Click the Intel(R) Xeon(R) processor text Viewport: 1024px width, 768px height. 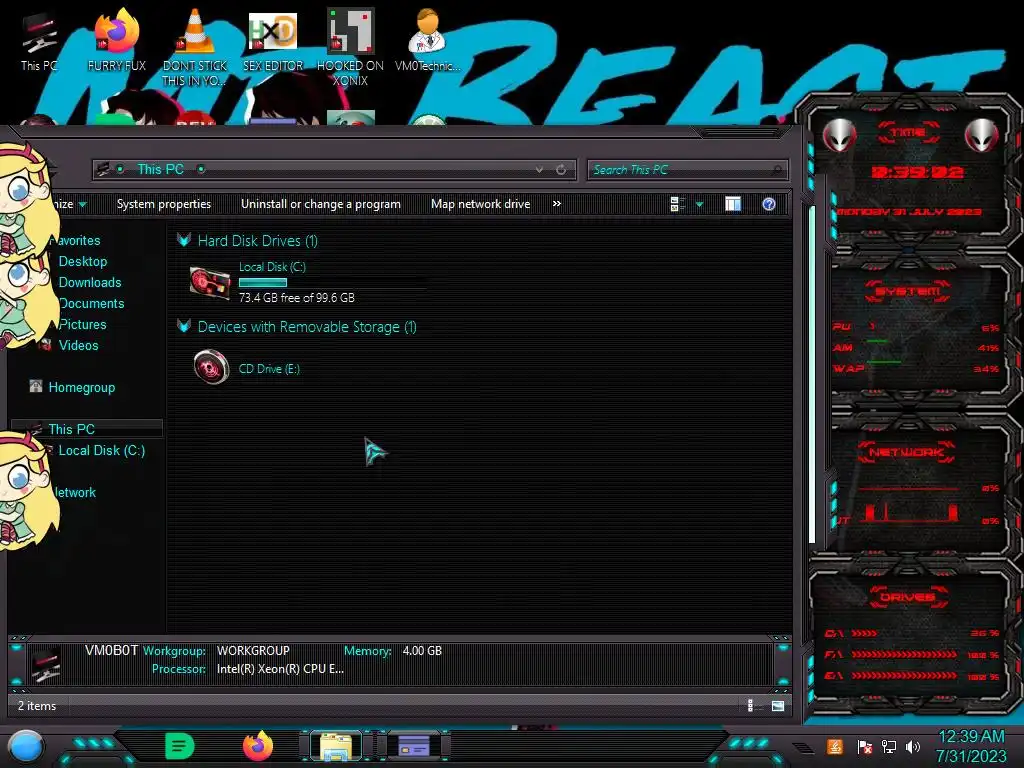(280, 669)
